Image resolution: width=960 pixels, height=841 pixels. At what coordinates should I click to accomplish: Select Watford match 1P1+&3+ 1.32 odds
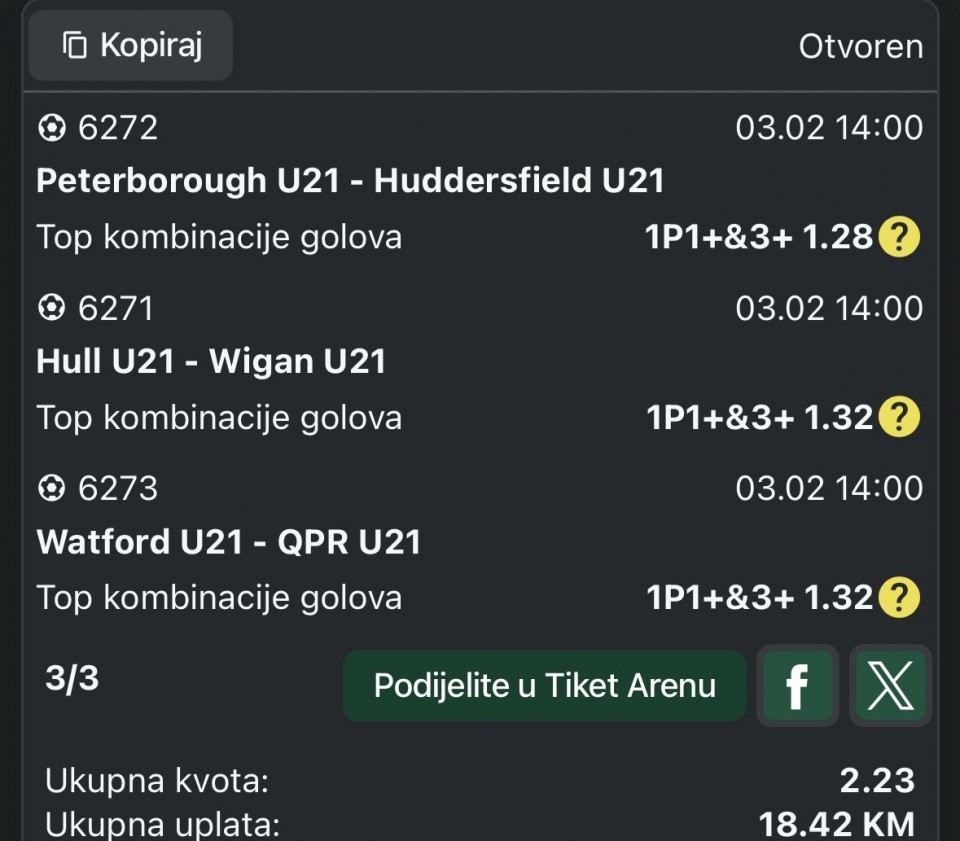point(759,597)
